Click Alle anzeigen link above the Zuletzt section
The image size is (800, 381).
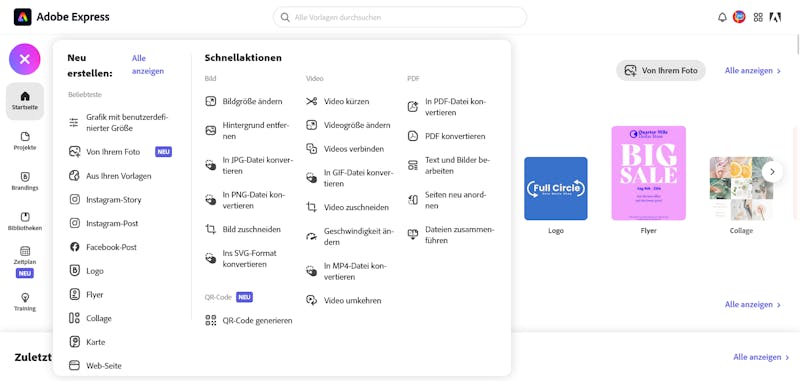[753, 304]
